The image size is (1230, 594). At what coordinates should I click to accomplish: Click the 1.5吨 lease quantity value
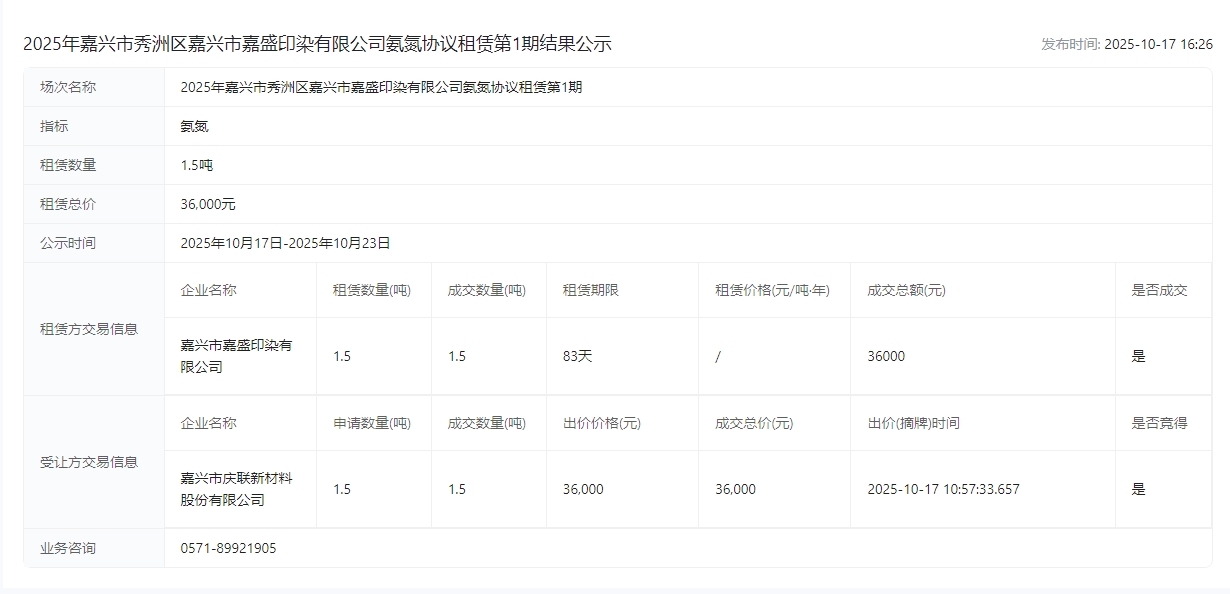196,165
